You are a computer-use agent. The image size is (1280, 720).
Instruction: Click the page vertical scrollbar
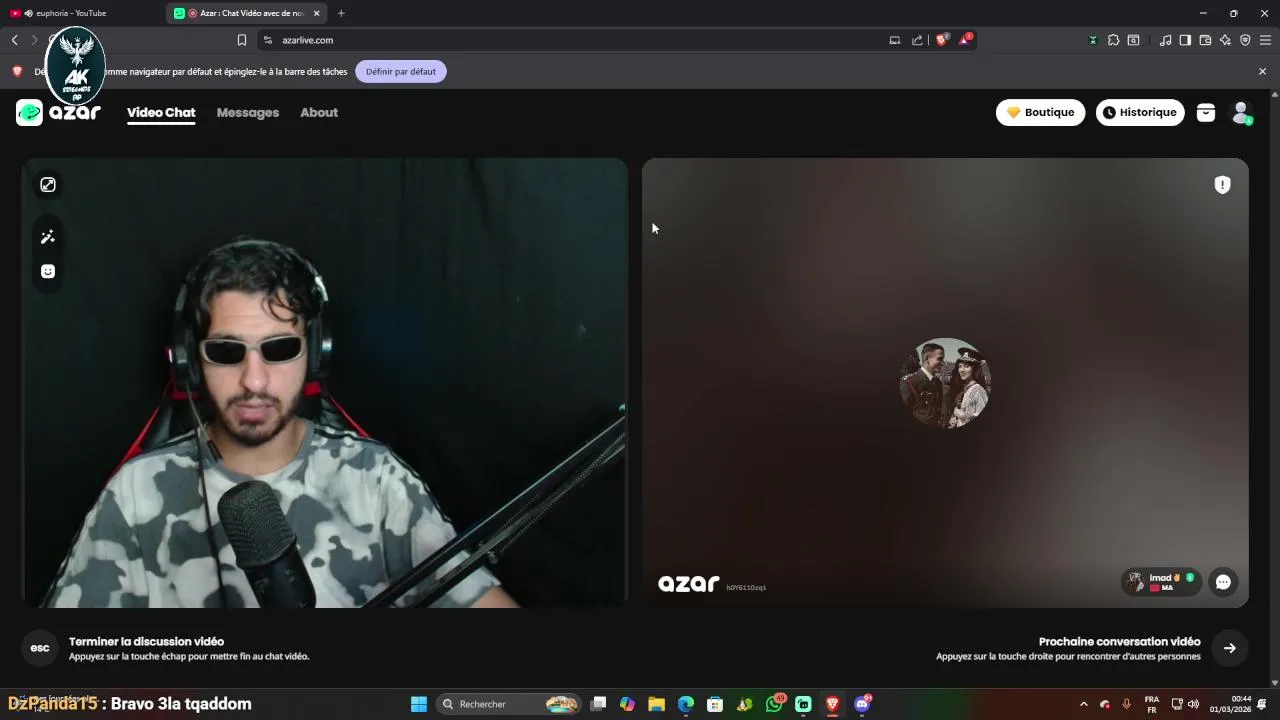[1274, 387]
